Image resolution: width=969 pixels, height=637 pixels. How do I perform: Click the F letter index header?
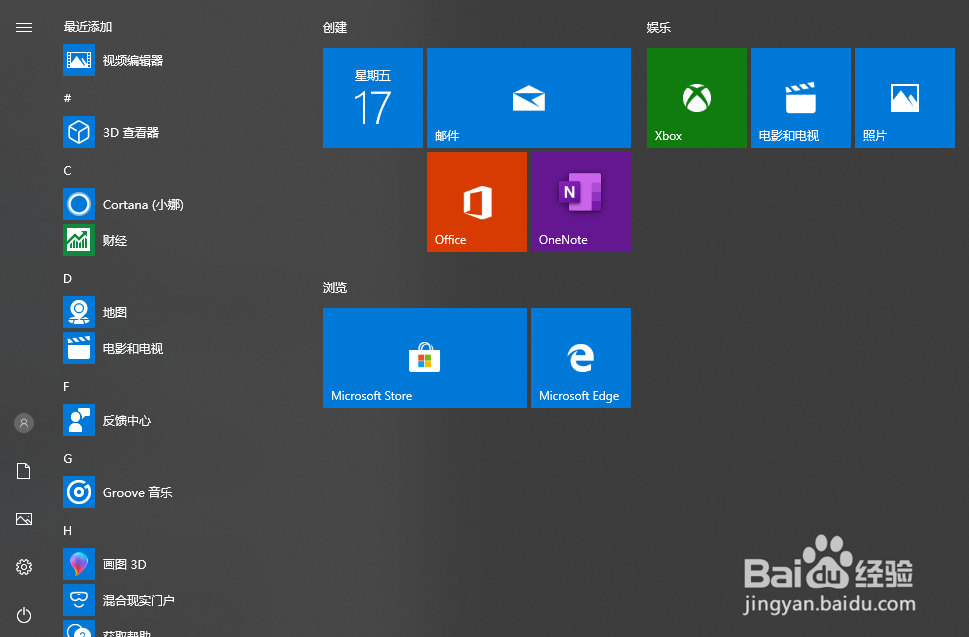66,387
